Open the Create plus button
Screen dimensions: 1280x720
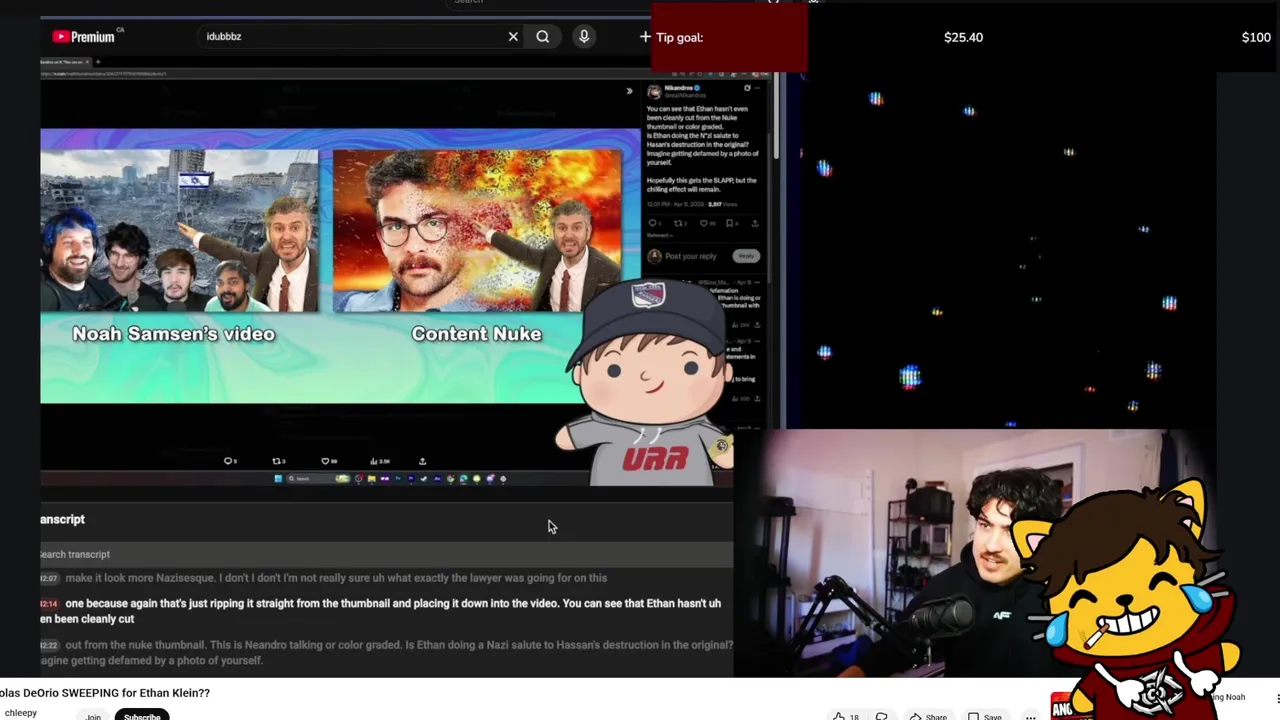click(645, 37)
